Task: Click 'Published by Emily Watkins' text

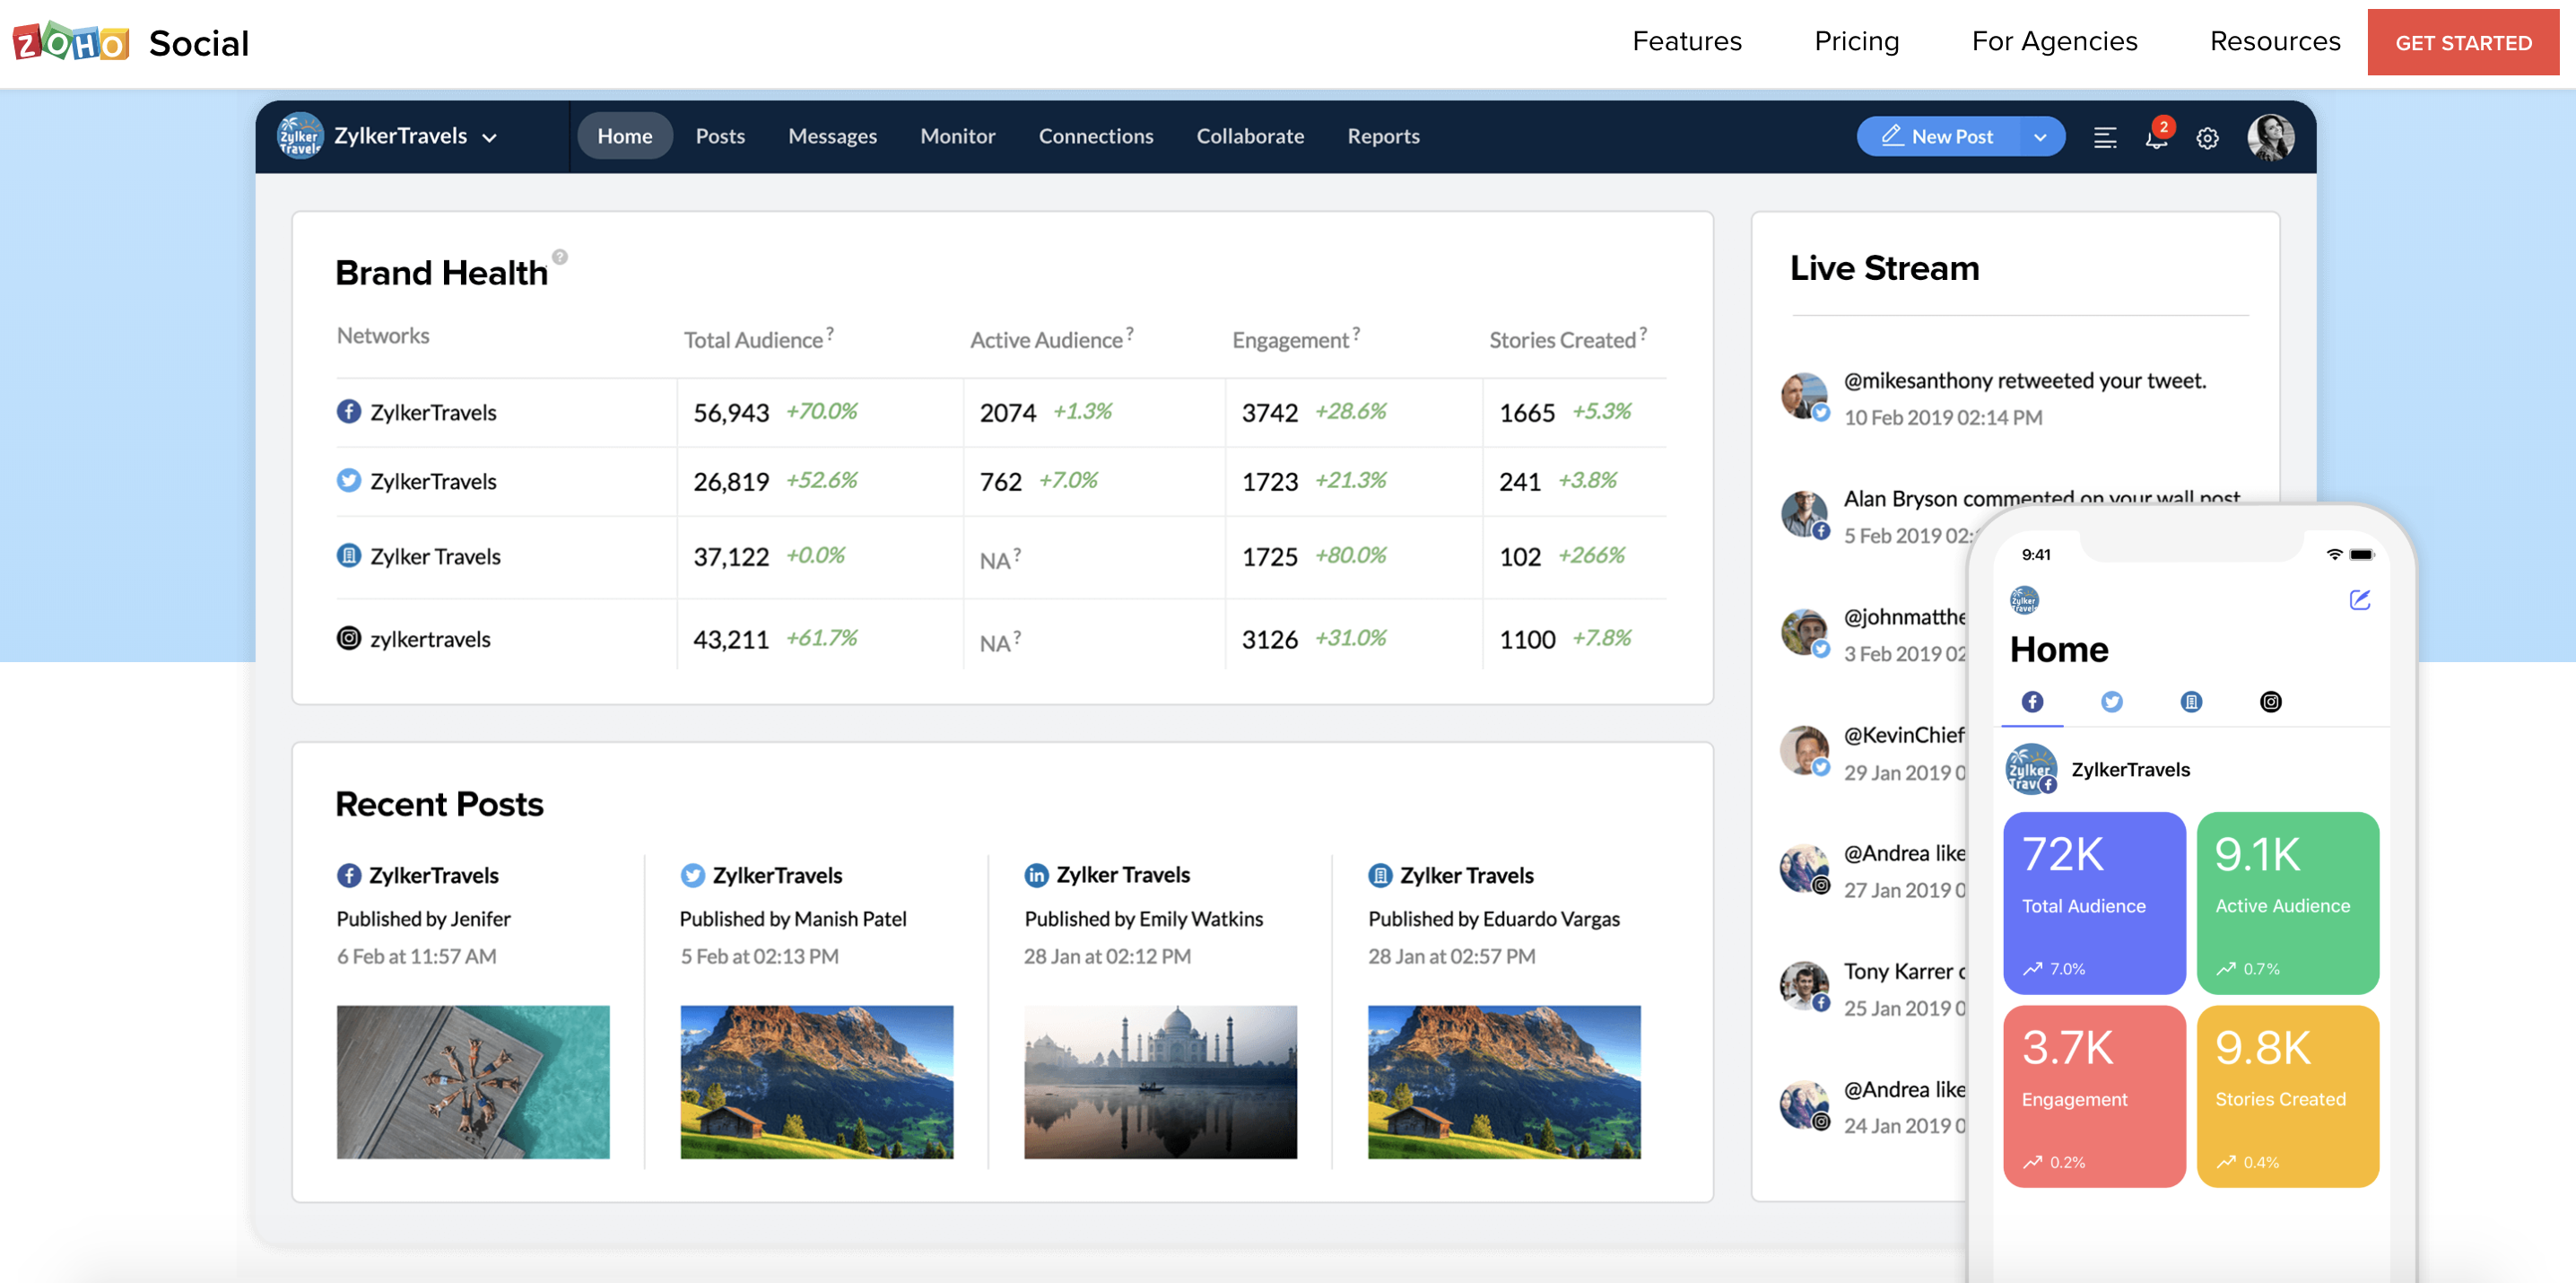Action: (1143, 918)
